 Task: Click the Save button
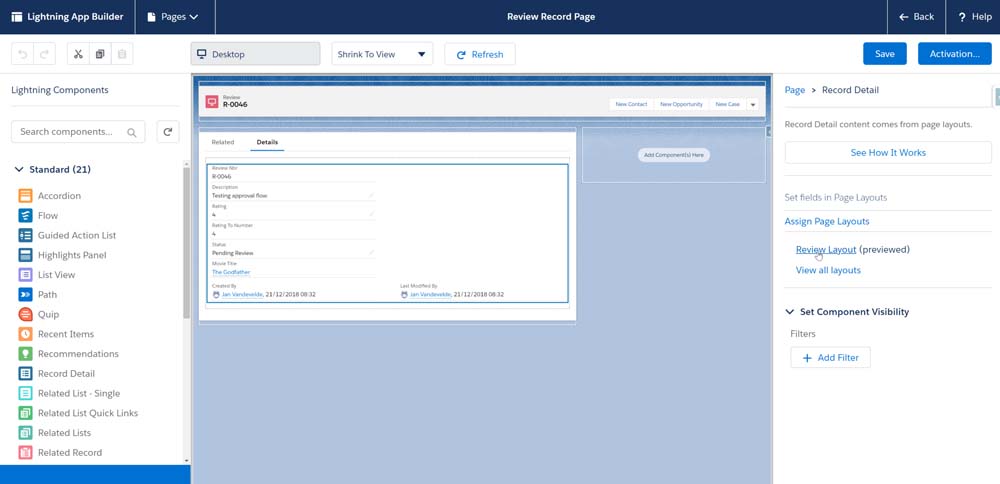[884, 54]
